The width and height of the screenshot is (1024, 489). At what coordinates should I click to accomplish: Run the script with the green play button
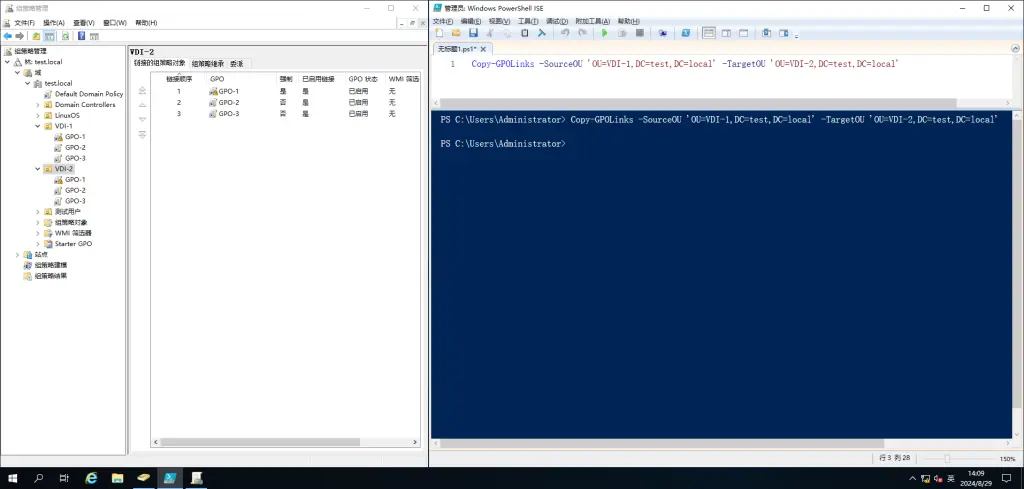pos(604,33)
